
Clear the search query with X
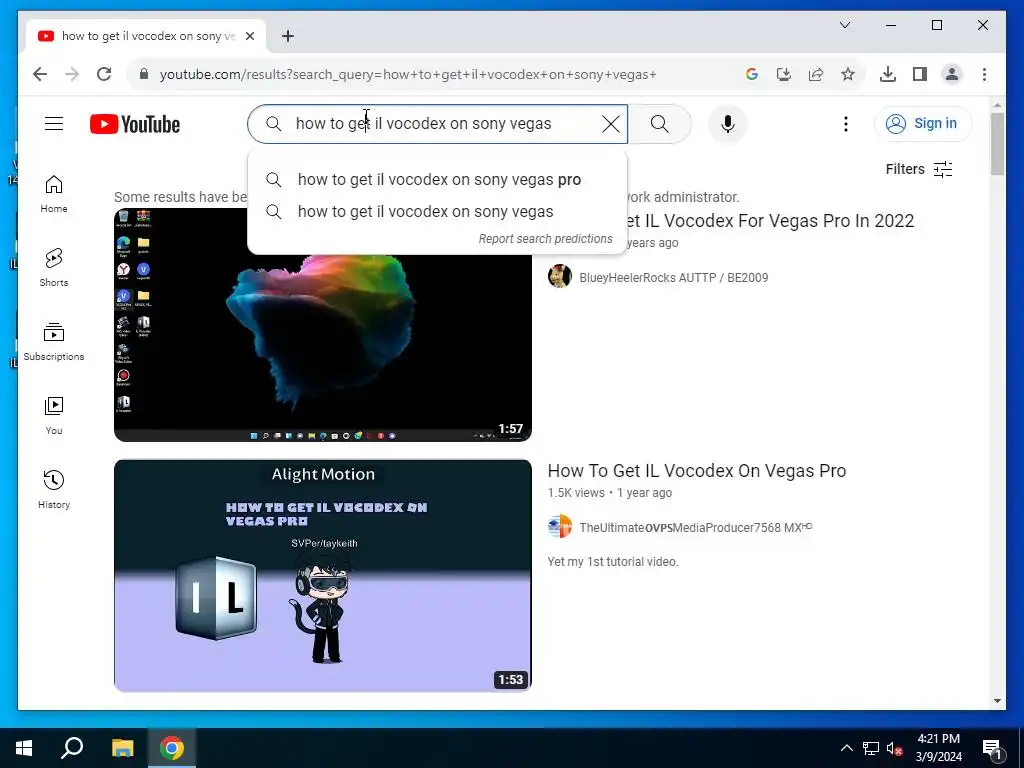click(x=611, y=123)
